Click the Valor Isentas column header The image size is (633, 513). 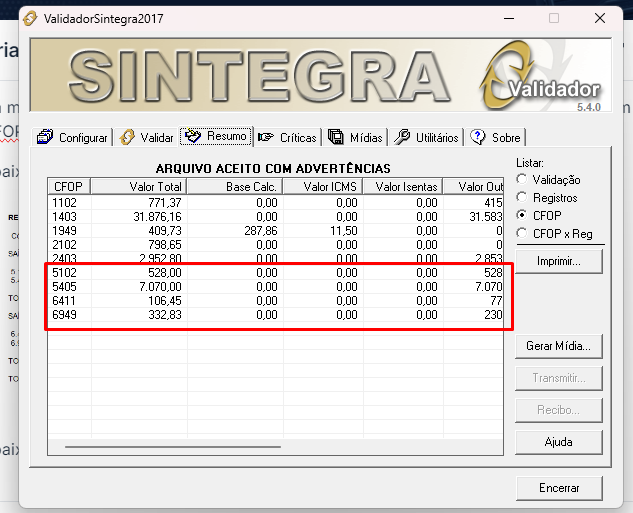(x=403, y=186)
